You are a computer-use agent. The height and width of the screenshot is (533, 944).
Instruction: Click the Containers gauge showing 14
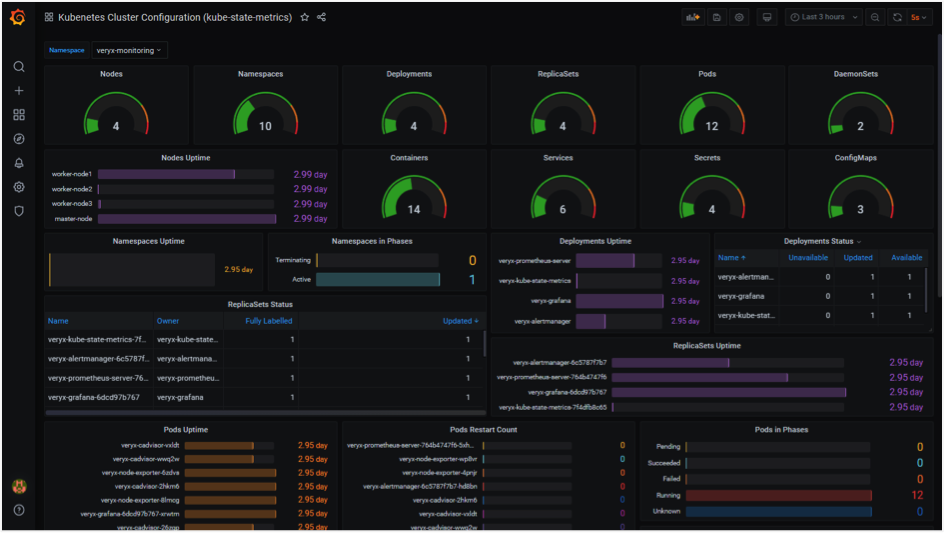tap(414, 197)
